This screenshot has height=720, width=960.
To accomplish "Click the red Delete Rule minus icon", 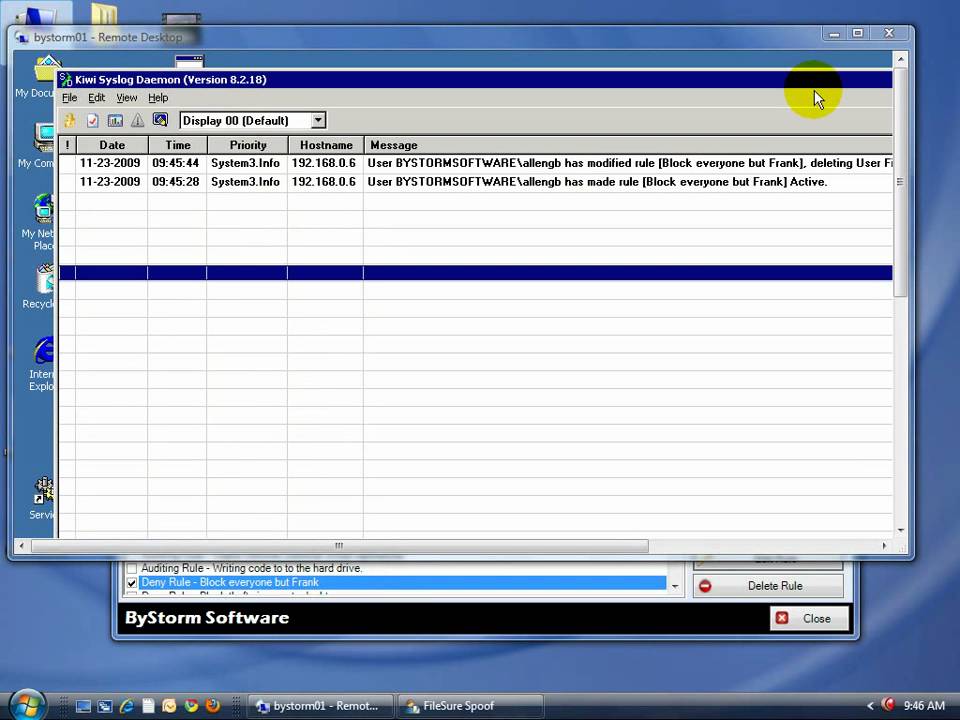I will click(x=705, y=586).
